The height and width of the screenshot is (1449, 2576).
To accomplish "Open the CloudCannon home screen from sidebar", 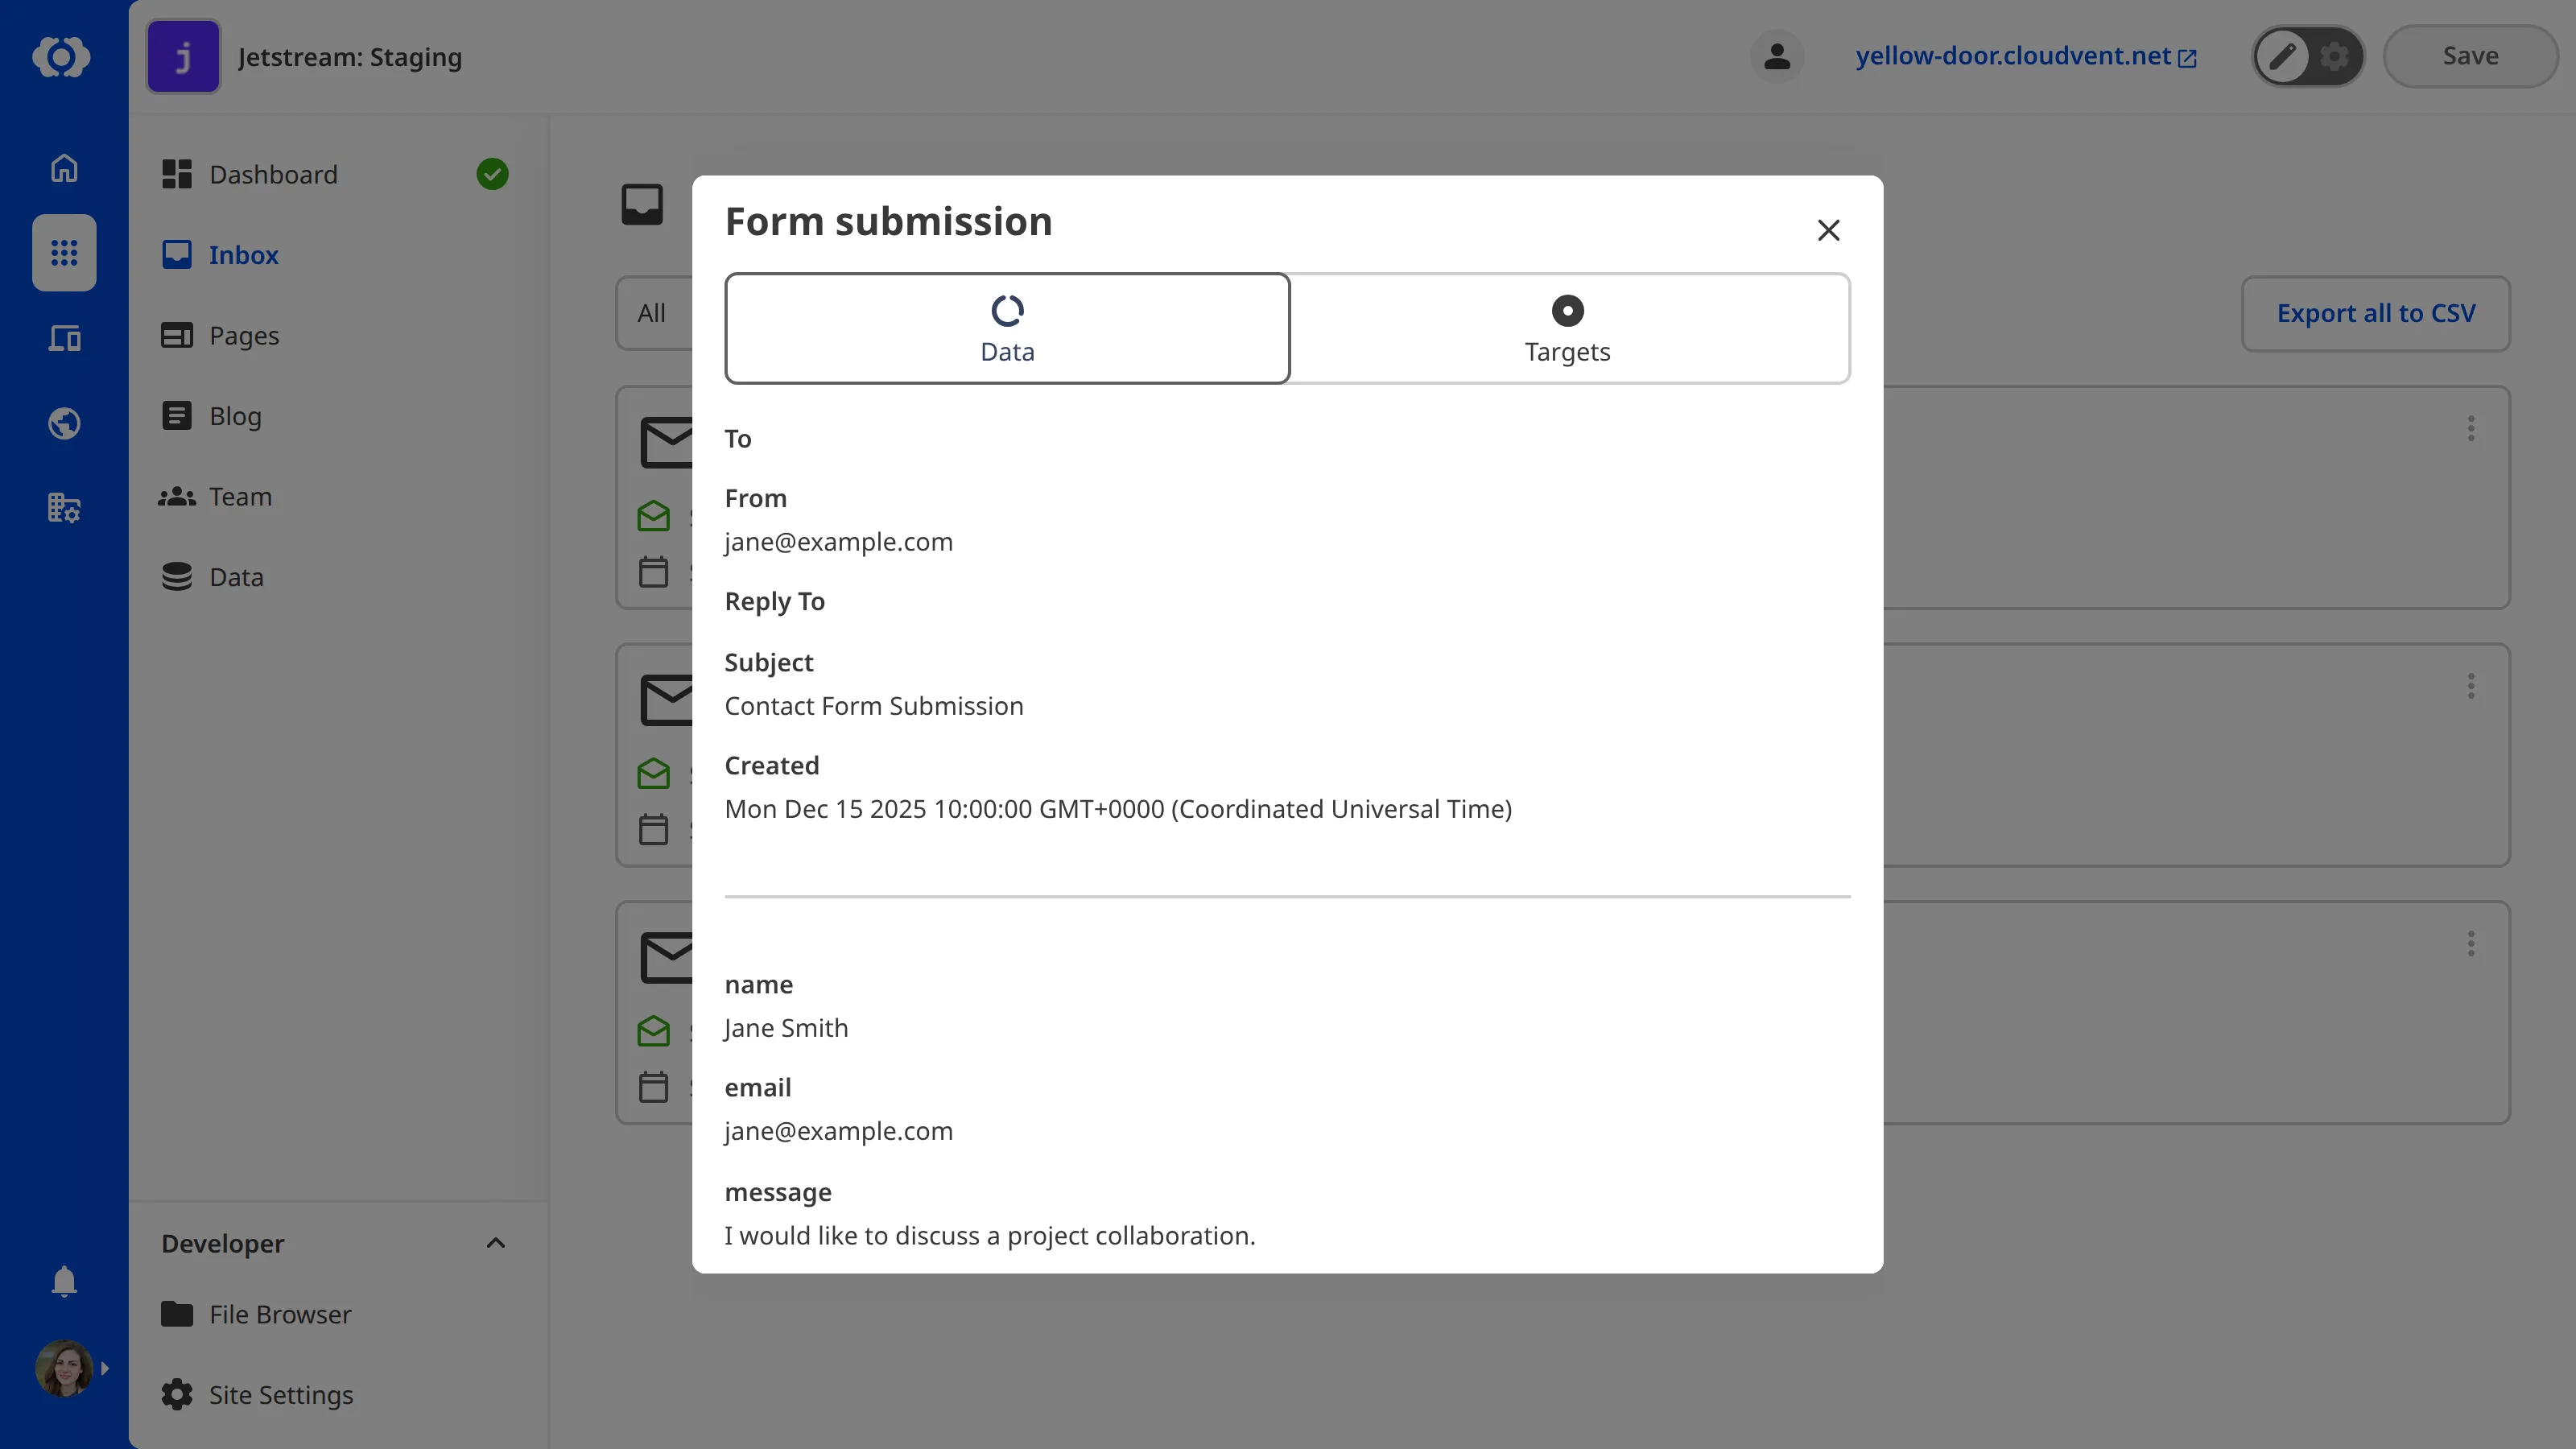I will [x=63, y=168].
